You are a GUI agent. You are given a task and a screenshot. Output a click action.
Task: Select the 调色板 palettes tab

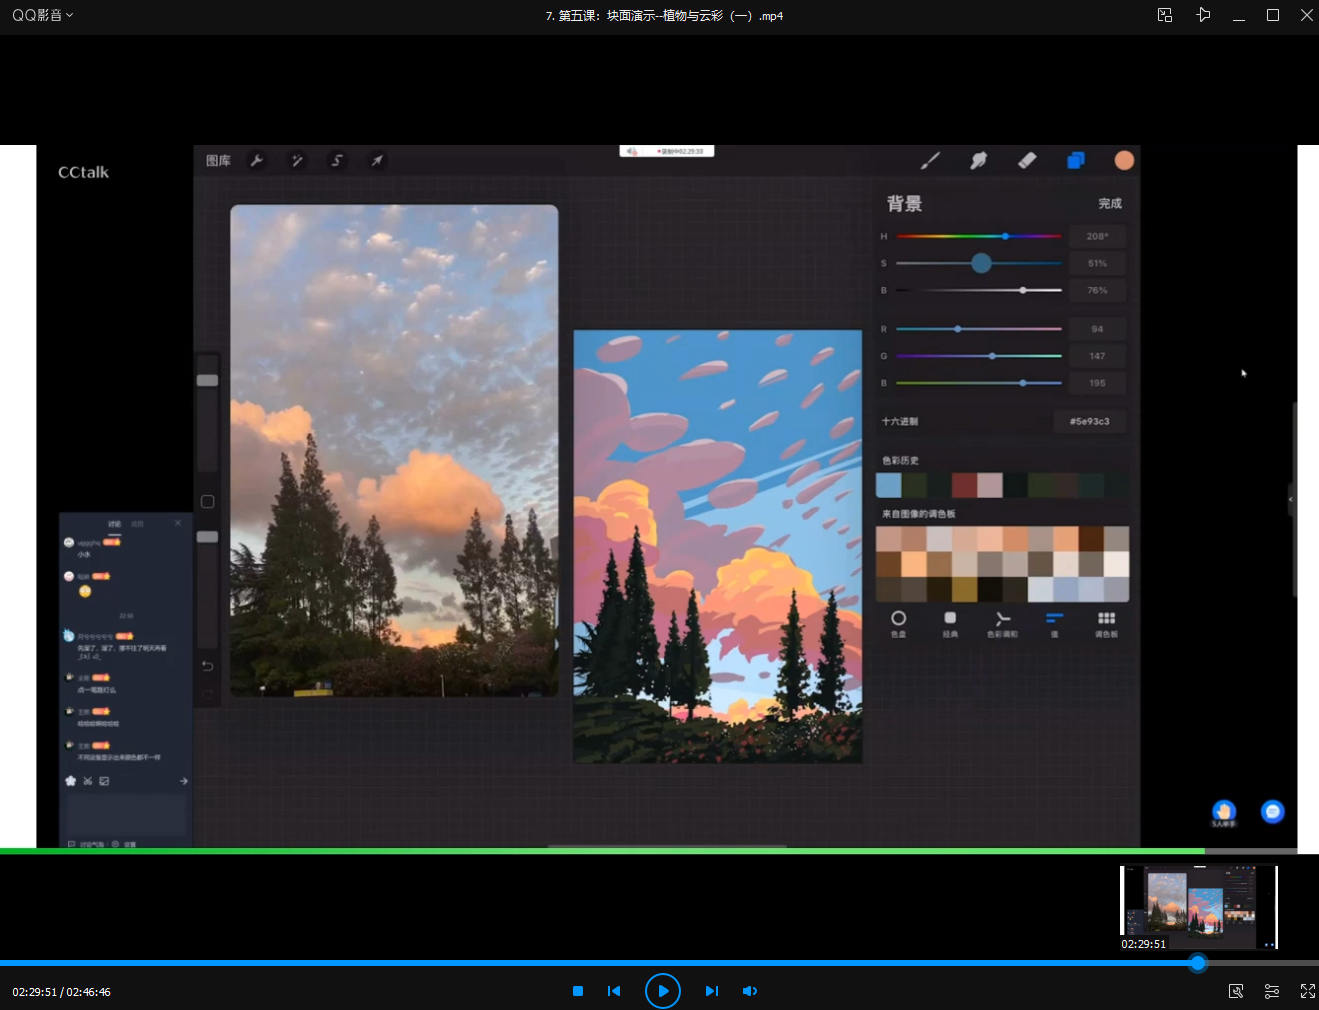click(1106, 623)
